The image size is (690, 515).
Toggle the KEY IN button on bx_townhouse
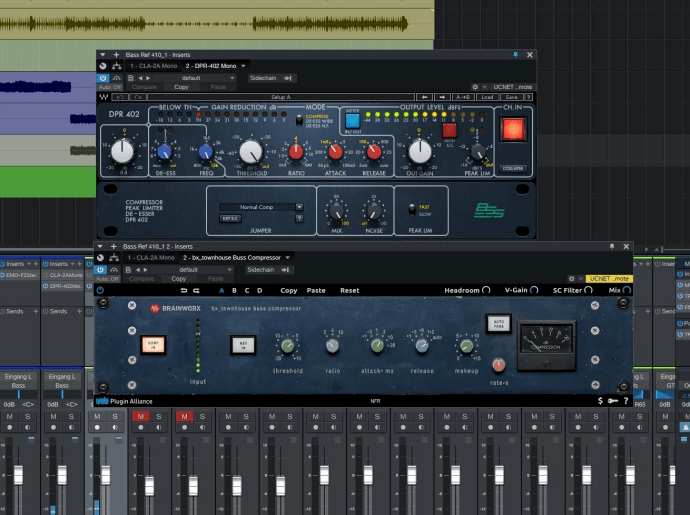coord(243,345)
